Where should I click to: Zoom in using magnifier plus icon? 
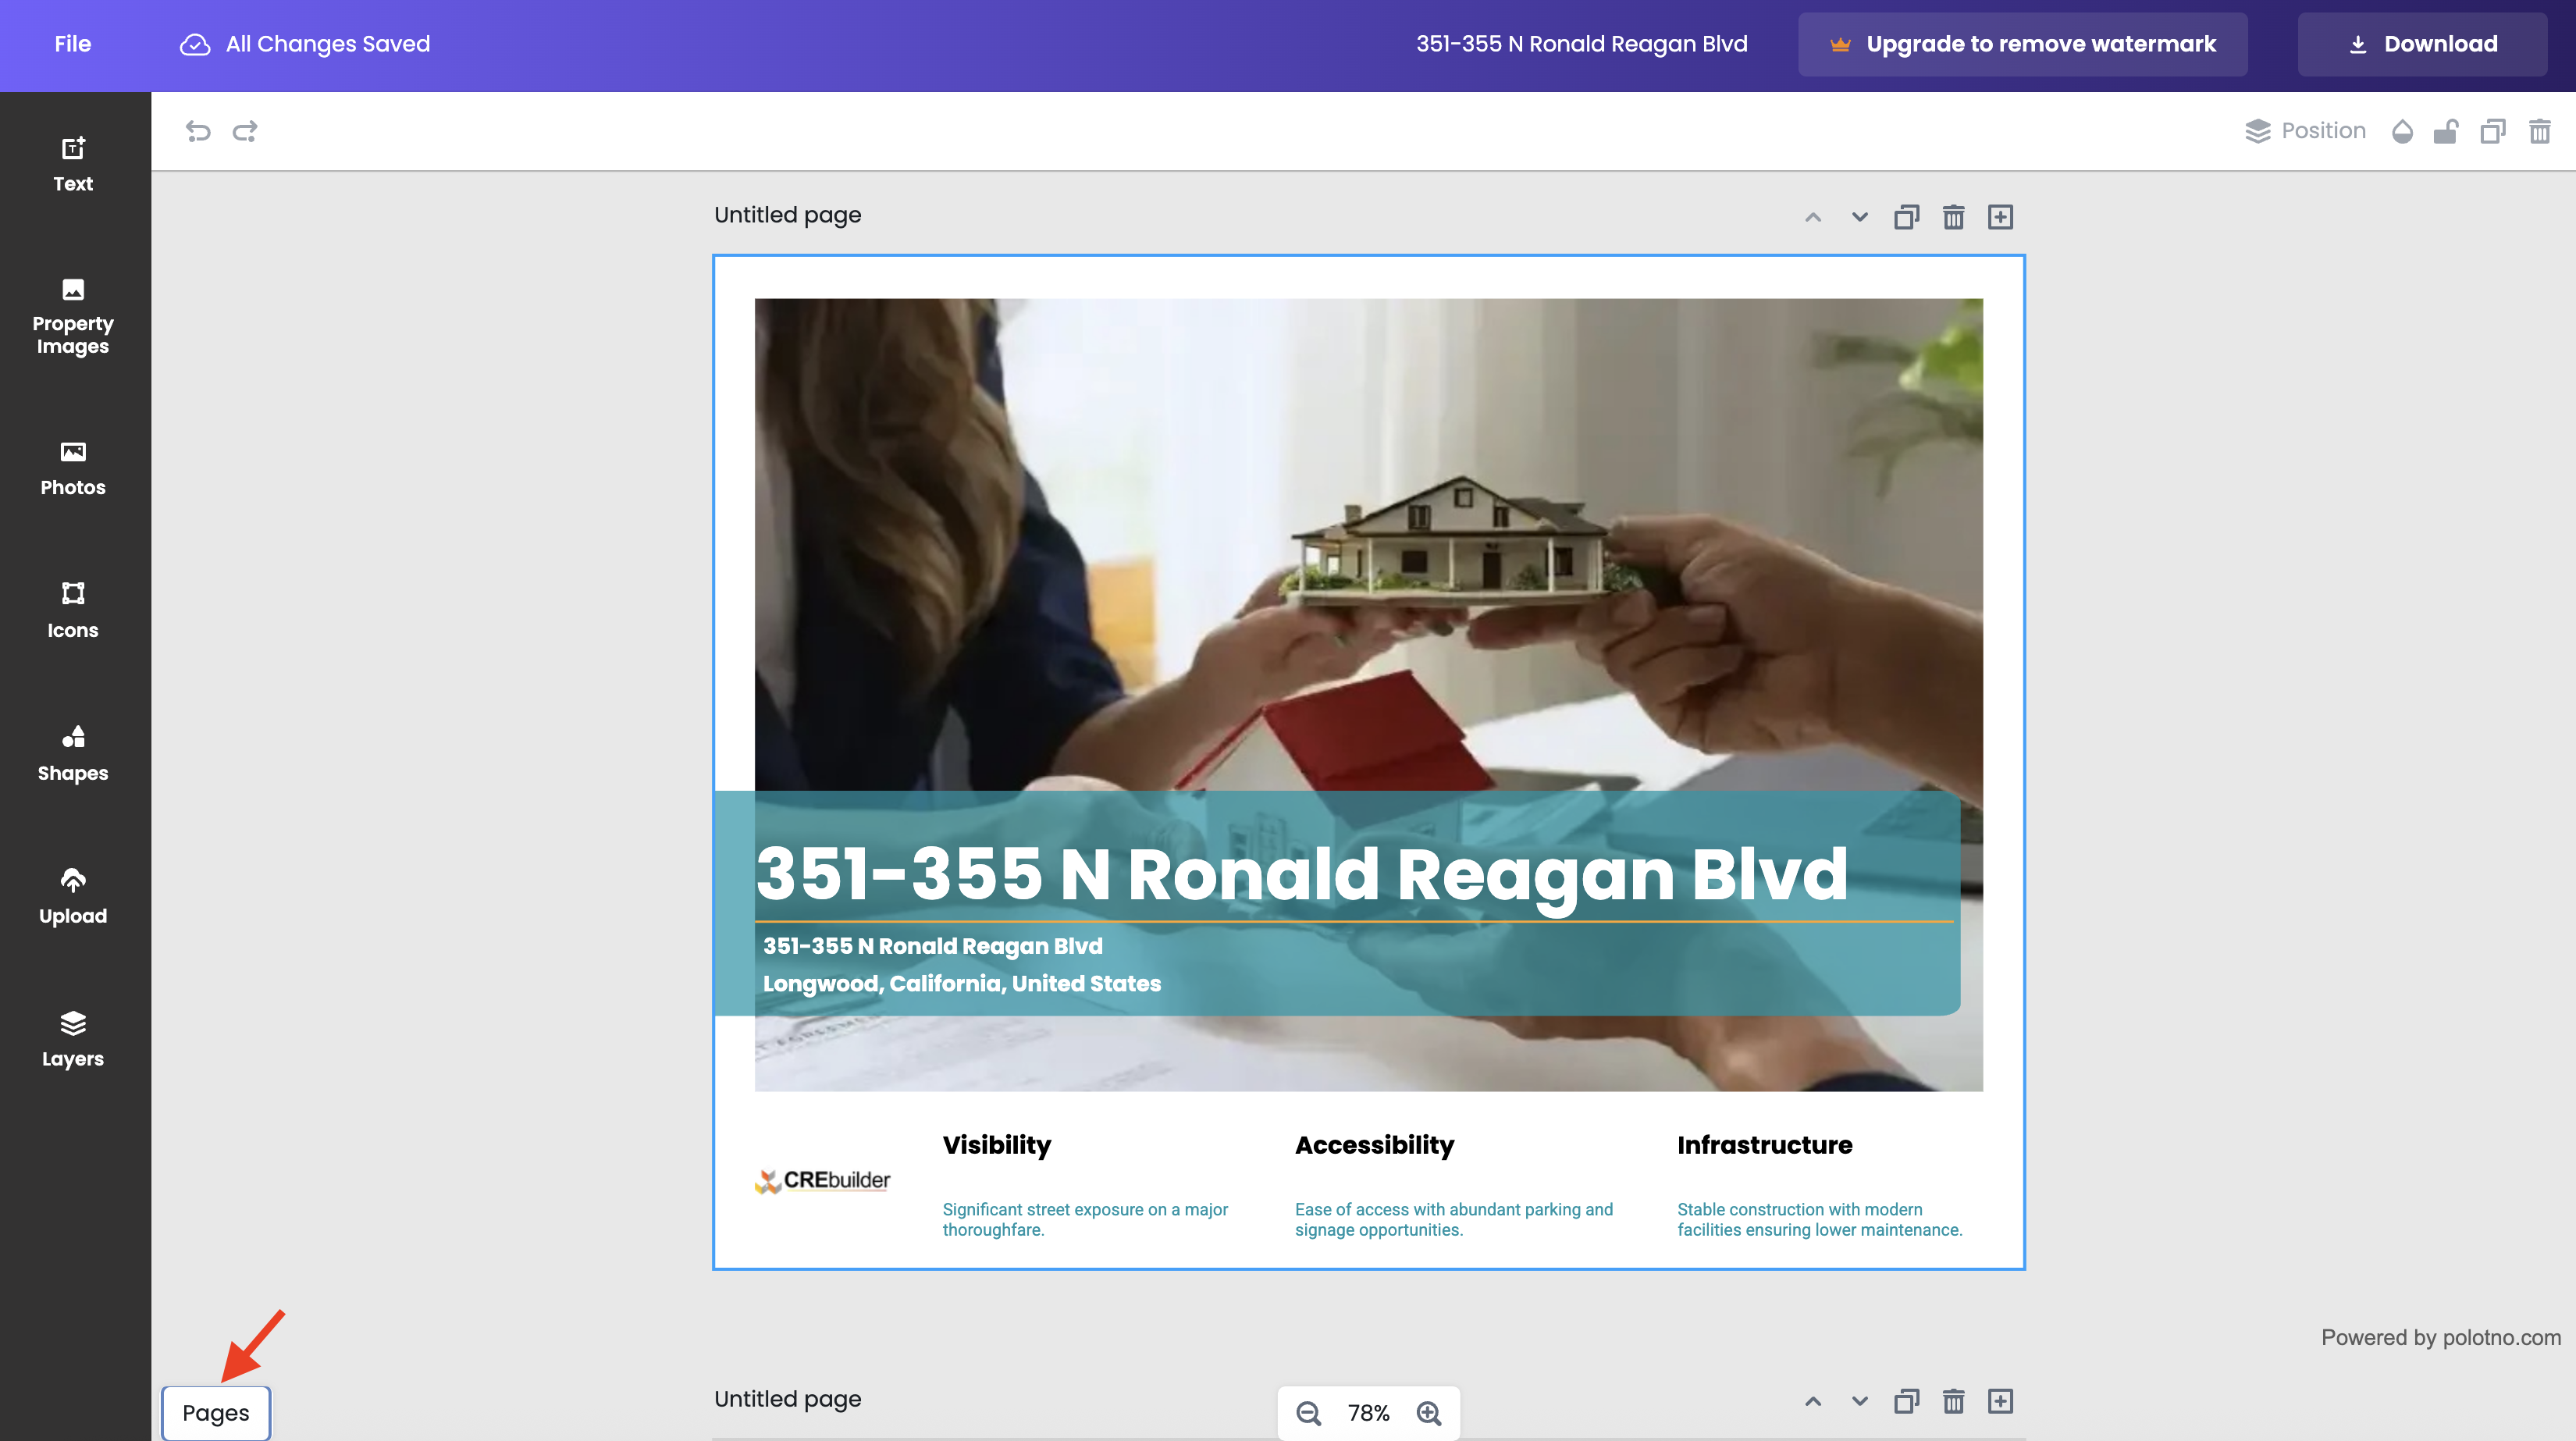[x=1429, y=1413]
